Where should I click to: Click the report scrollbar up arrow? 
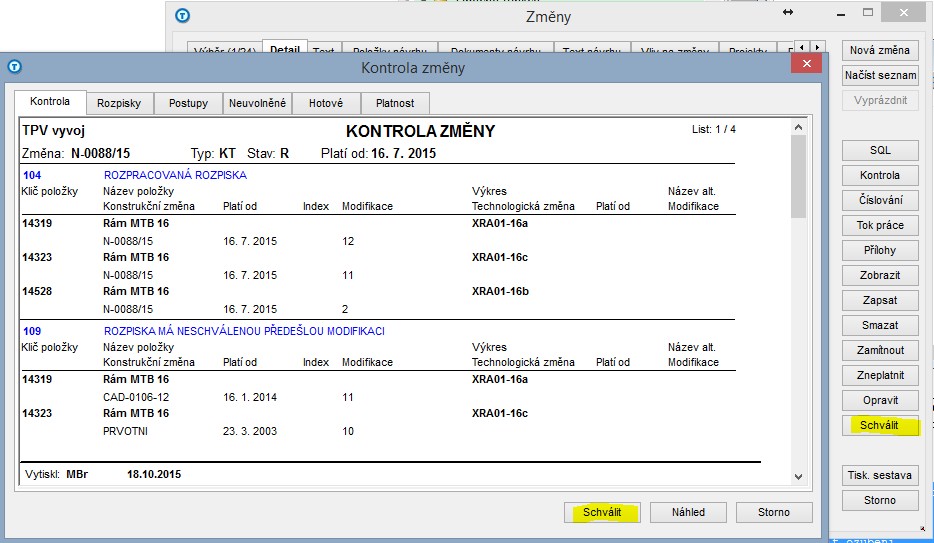(797, 126)
